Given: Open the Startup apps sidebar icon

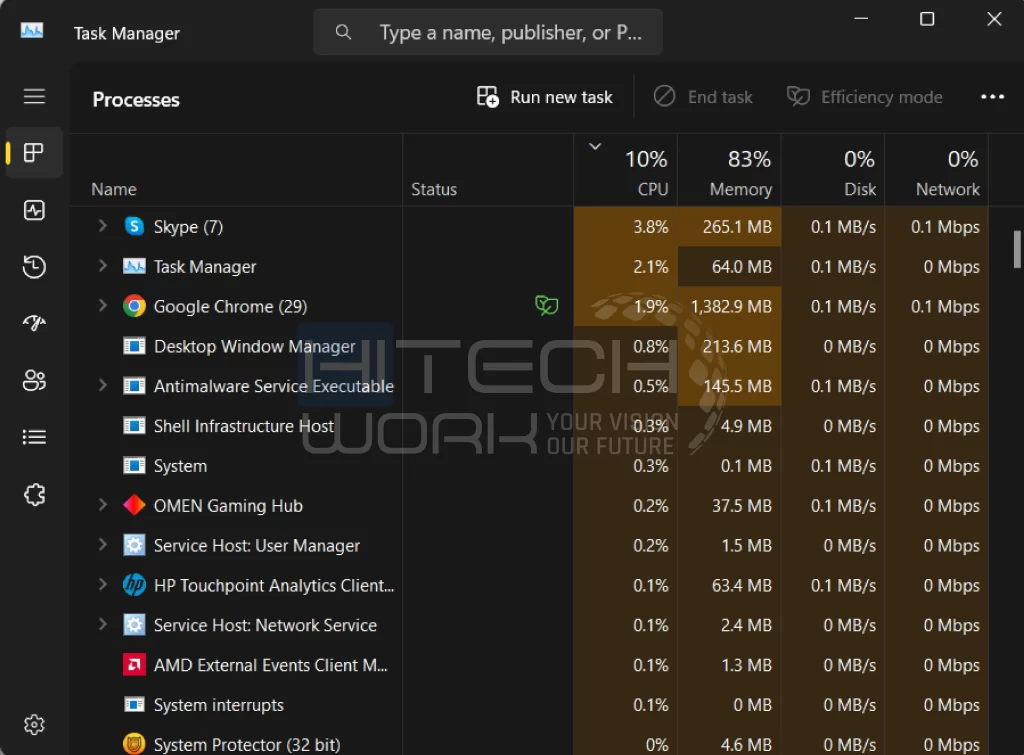Looking at the screenshot, I should click(x=34, y=323).
